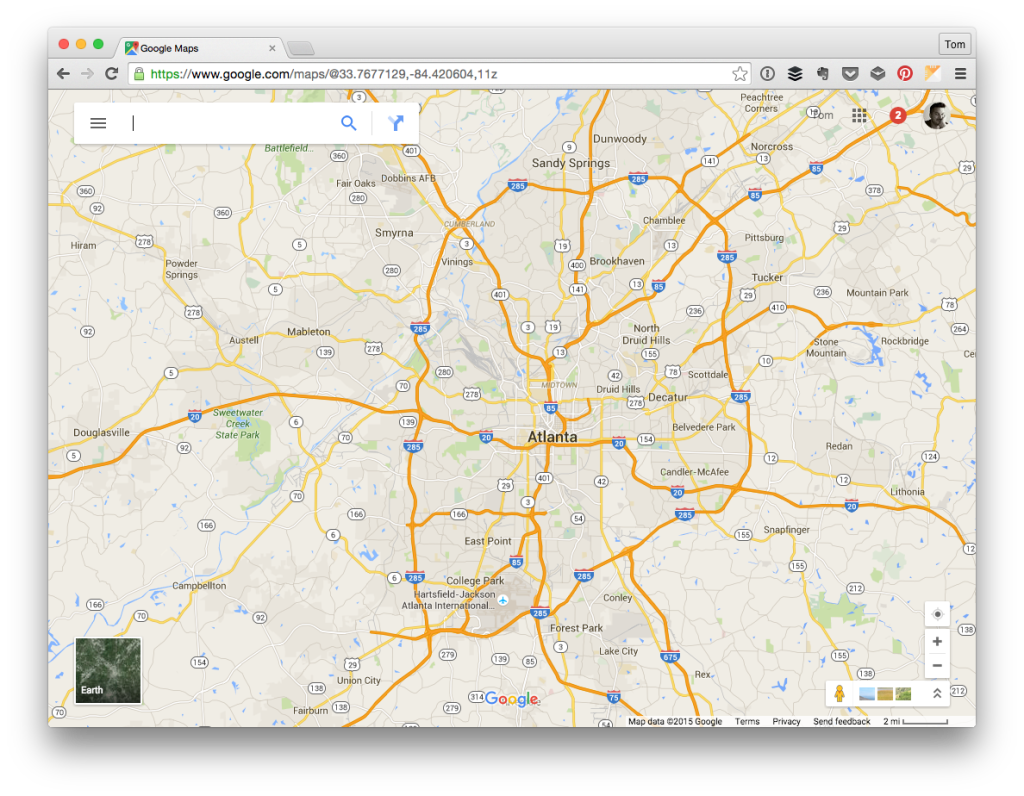
Task: Click the Send feedback link
Action: pyautogui.click(x=841, y=721)
